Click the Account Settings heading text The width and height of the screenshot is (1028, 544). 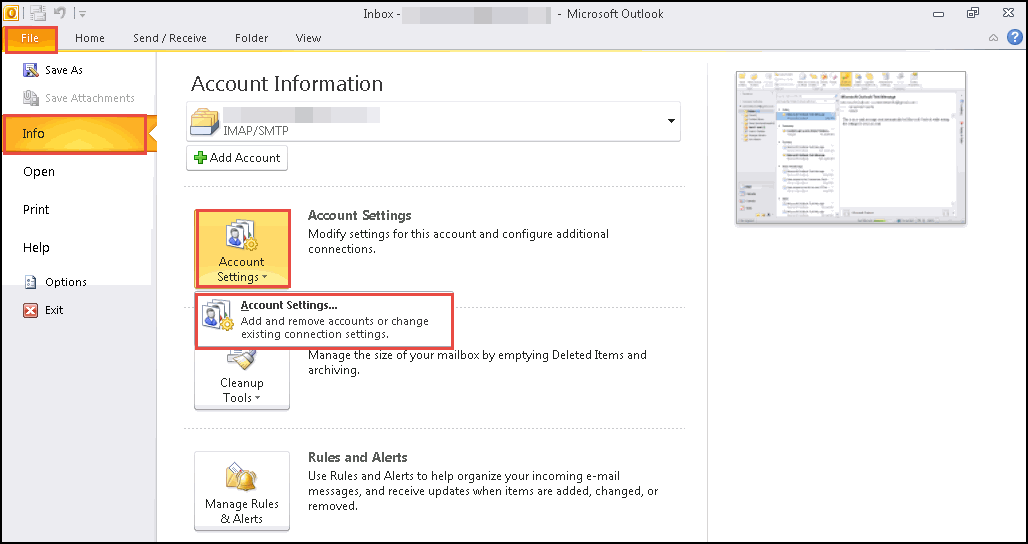tap(360, 216)
